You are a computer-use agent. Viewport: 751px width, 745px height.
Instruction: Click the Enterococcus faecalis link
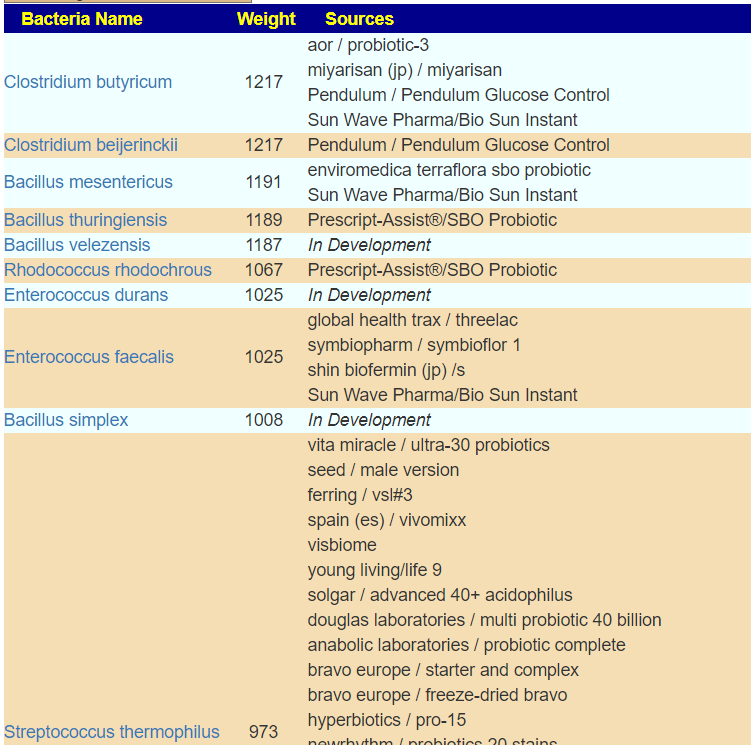pyautogui.click(x=89, y=357)
